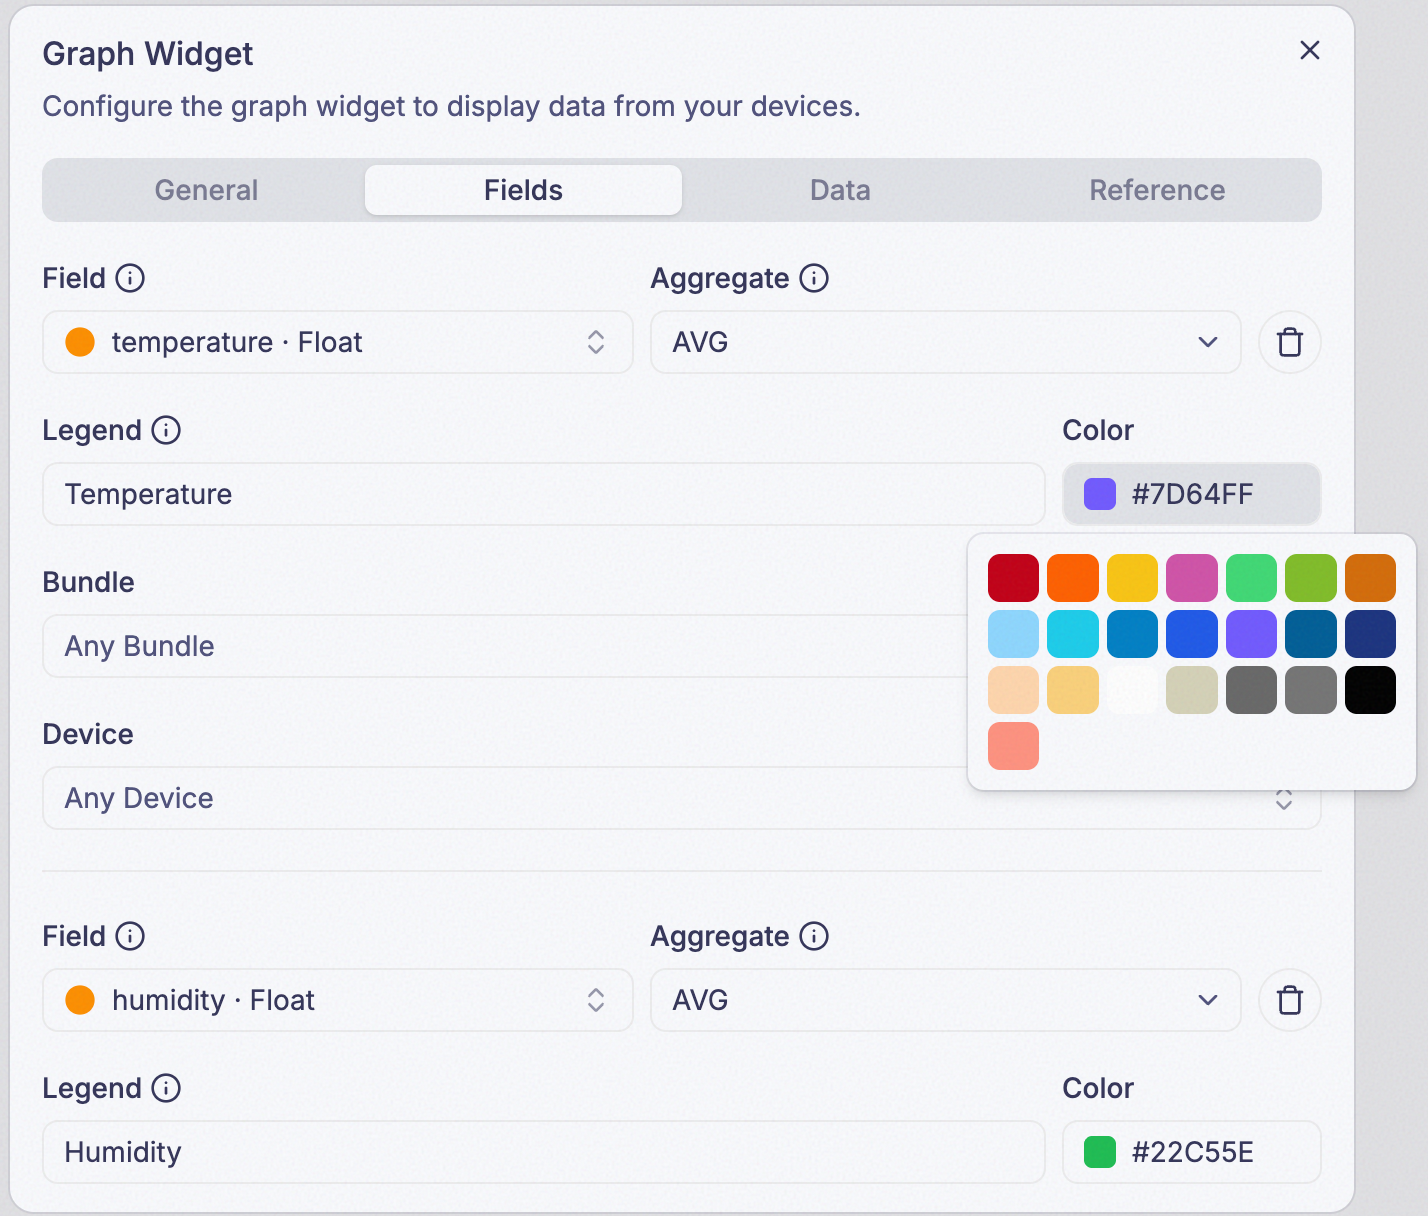Show info for Temperature Legend label
The image size is (1428, 1216).
pos(166,430)
